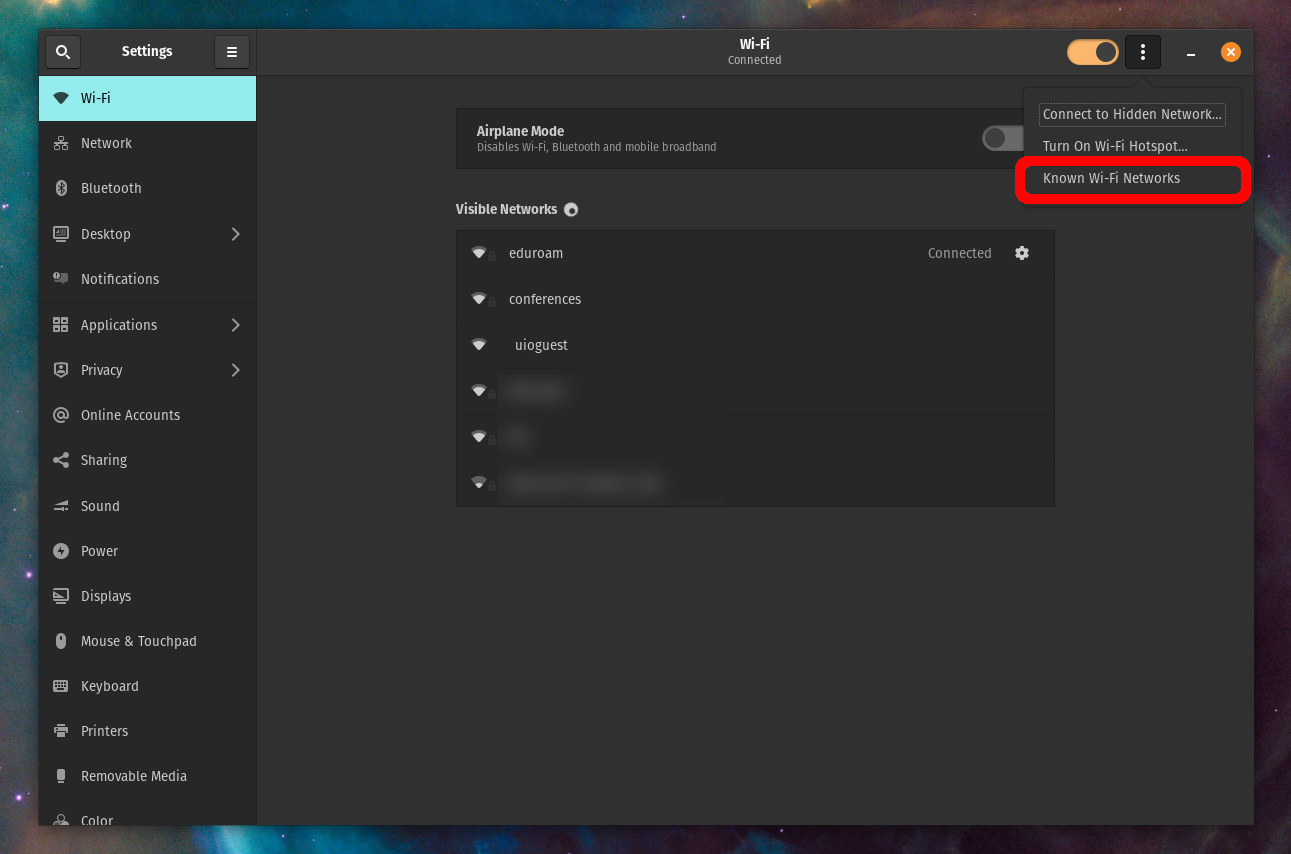Image resolution: width=1291 pixels, height=854 pixels.
Task: Click the Privacy shield icon
Action: [61, 370]
